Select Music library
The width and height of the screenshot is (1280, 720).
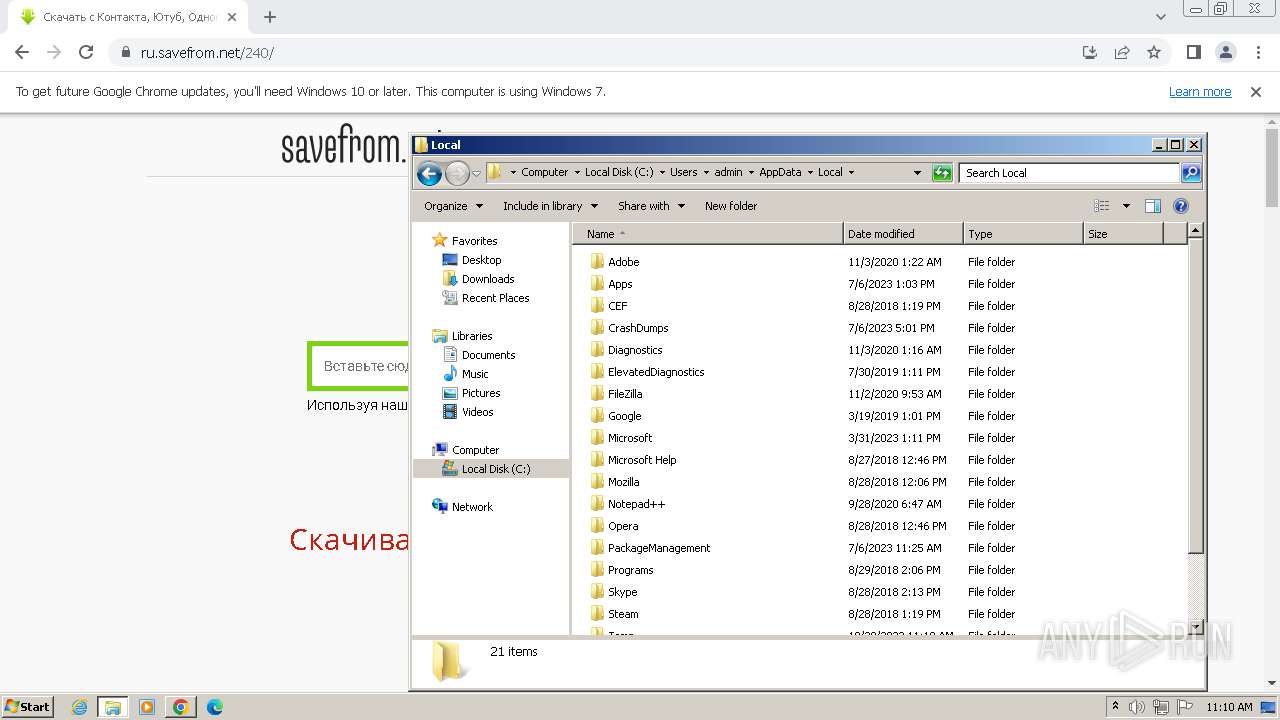[475, 374]
